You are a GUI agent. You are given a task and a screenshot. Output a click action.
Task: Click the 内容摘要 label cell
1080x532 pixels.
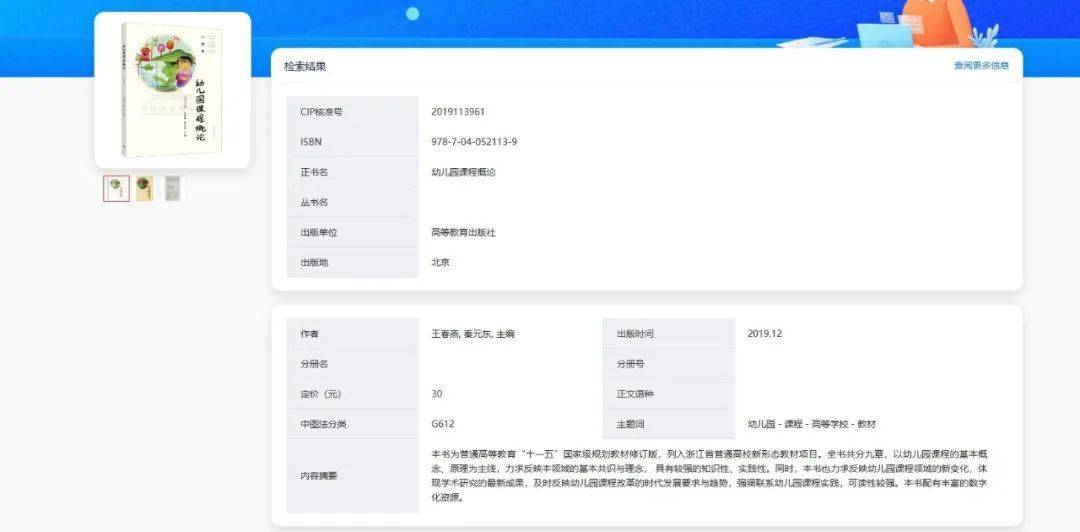click(353, 476)
